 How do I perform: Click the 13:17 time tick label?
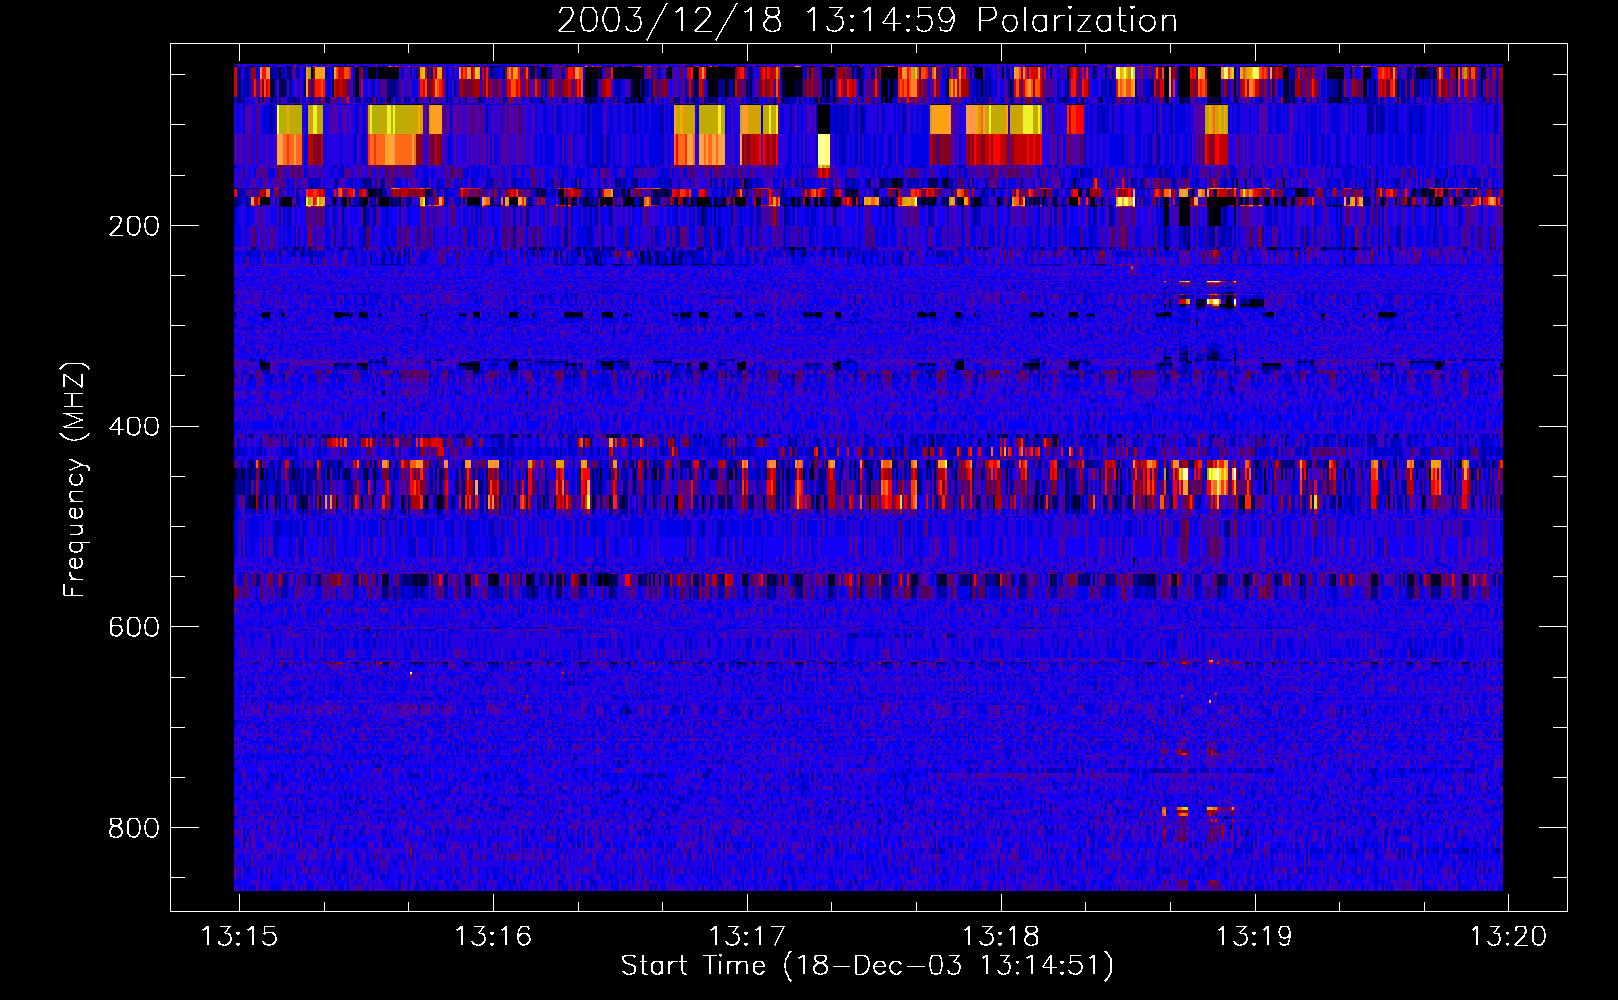click(x=747, y=937)
